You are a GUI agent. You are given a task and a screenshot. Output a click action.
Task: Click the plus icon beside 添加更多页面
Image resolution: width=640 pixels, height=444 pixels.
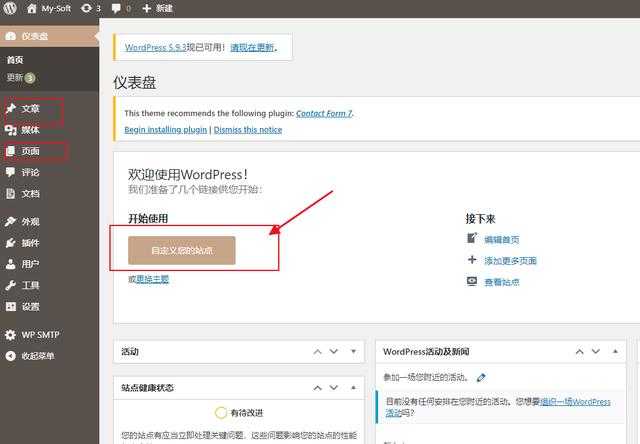point(472,260)
